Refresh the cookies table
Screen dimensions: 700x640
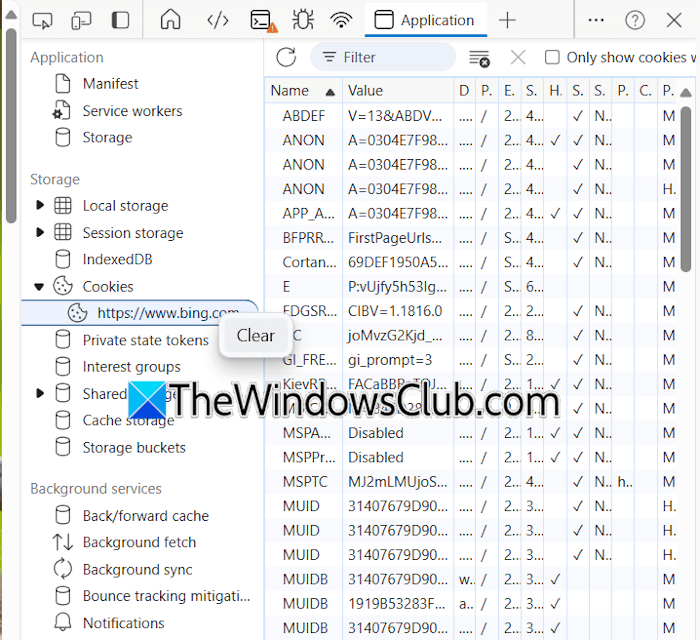click(x=286, y=57)
